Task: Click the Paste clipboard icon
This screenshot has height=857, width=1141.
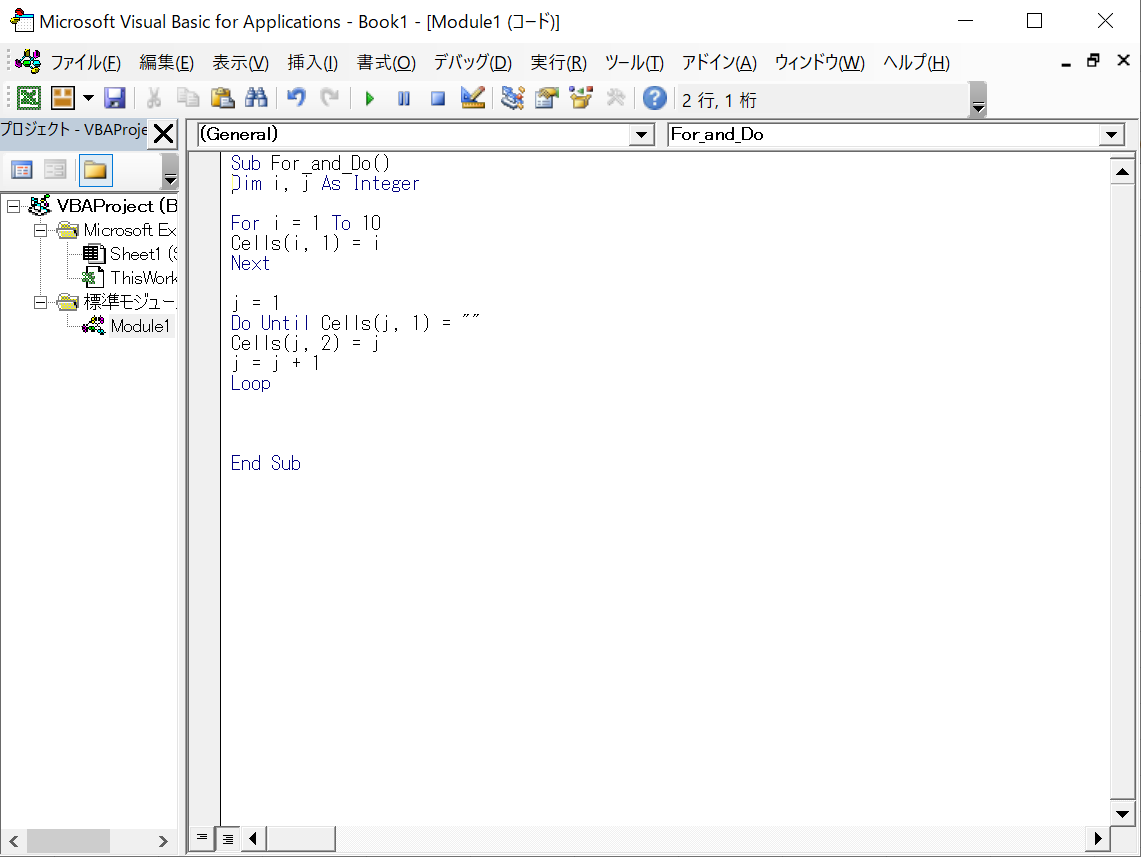Action: tap(222, 97)
